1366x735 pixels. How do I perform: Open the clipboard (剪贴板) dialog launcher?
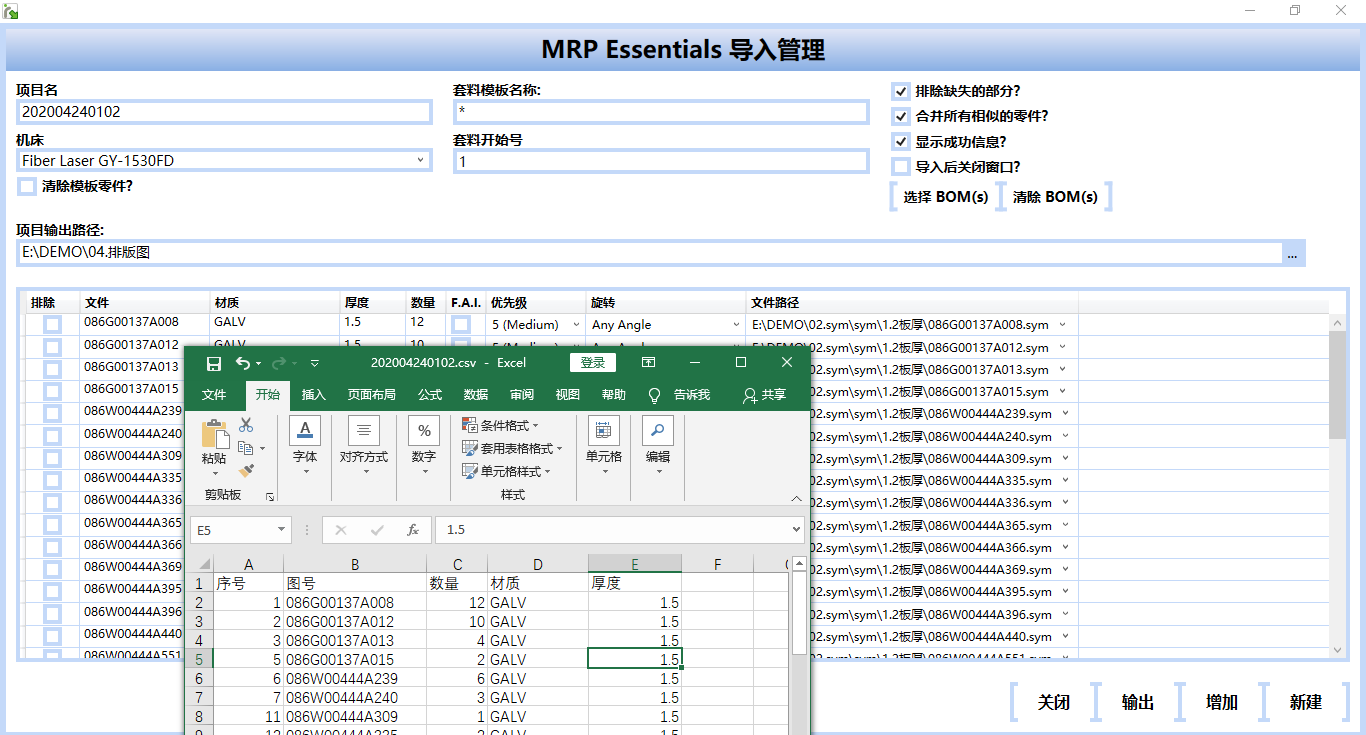point(269,496)
